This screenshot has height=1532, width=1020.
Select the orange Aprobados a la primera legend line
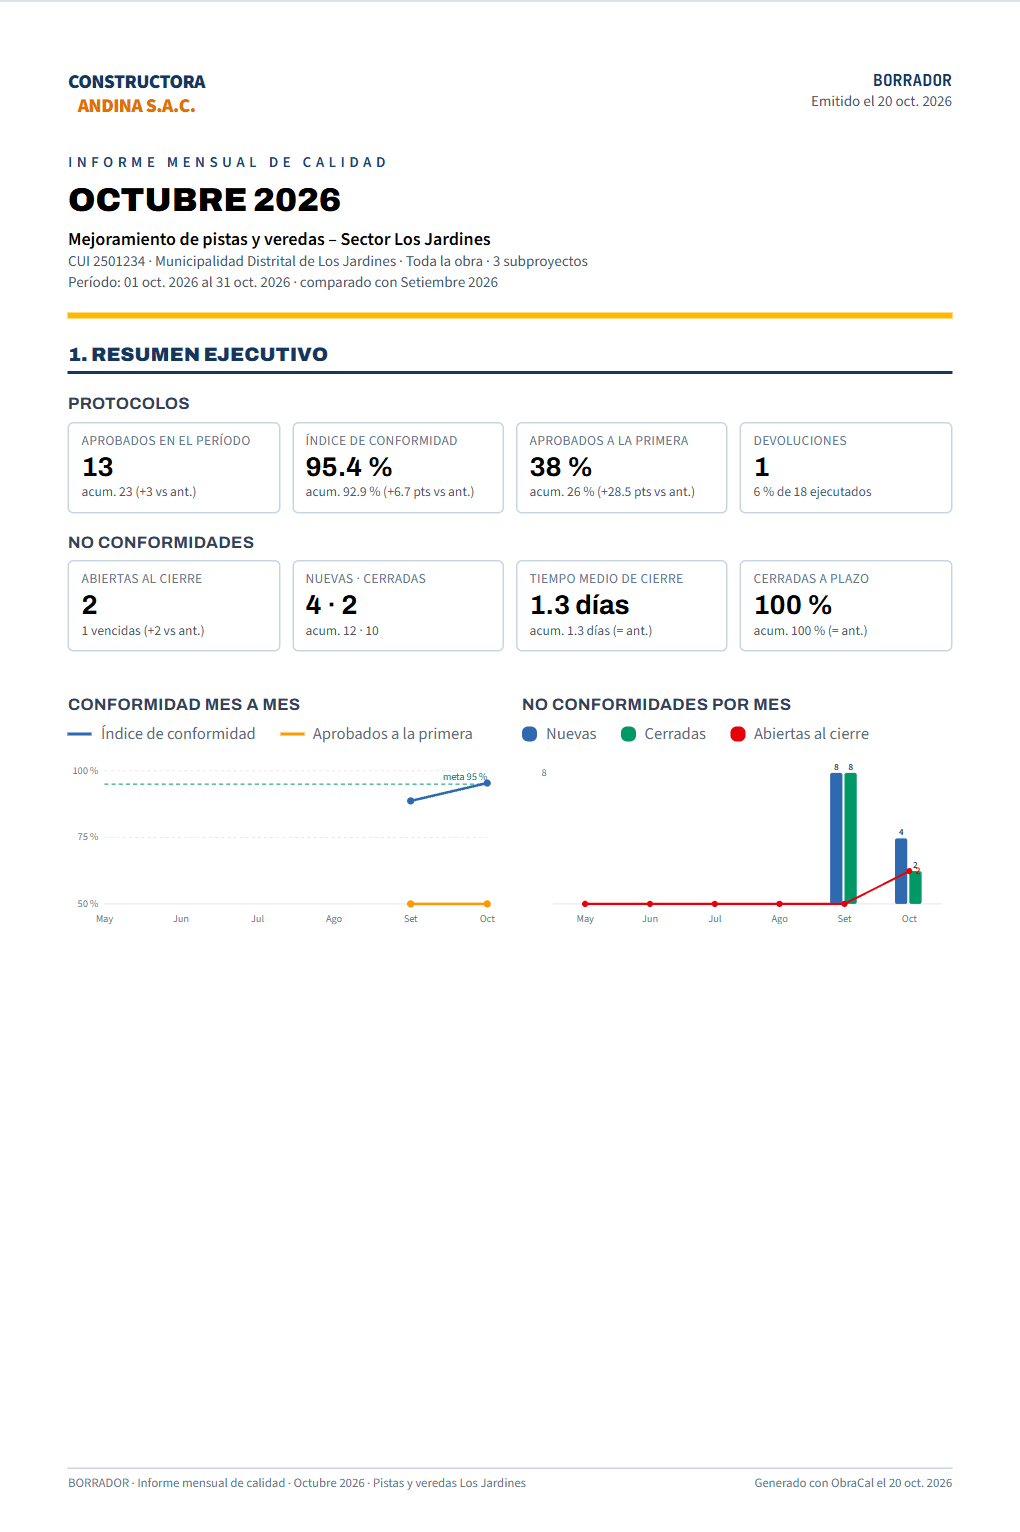pyautogui.click(x=292, y=734)
